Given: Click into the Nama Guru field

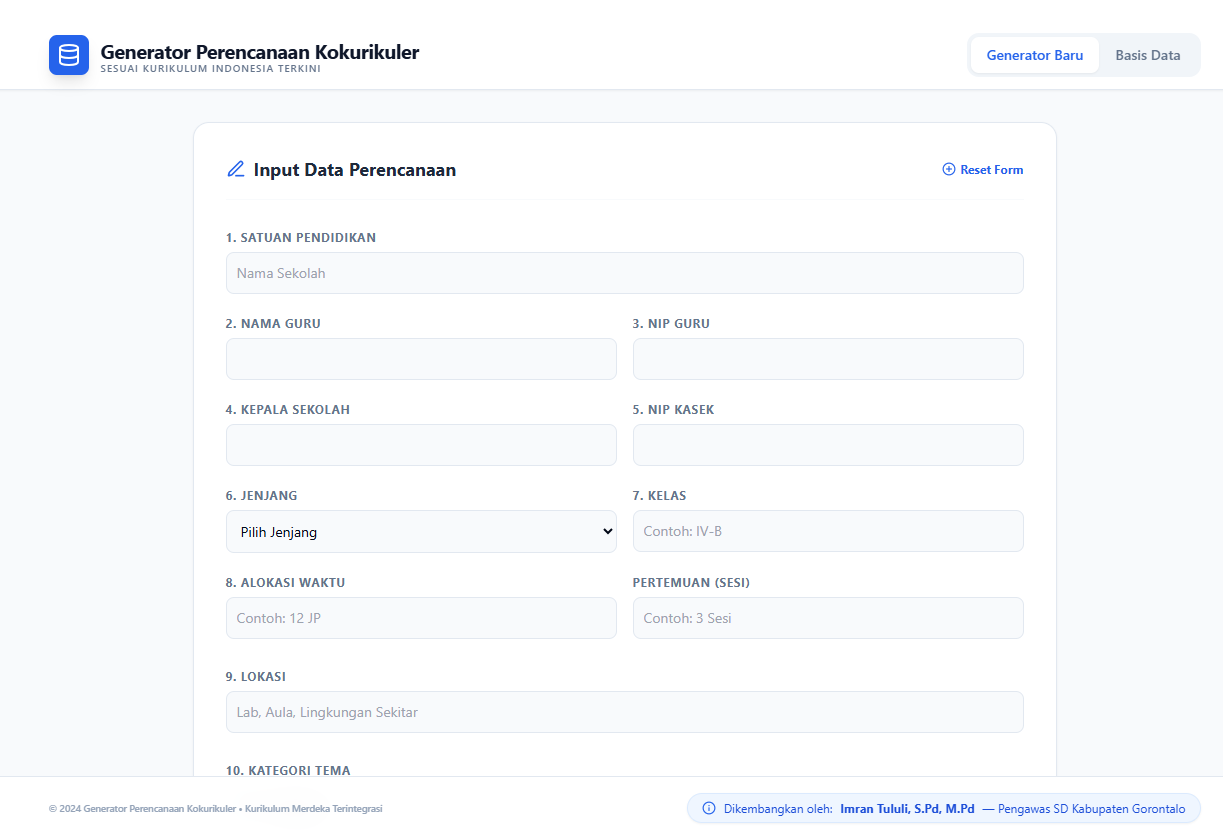Looking at the screenshot, I should pyautogui.click(x=421, y=359).
